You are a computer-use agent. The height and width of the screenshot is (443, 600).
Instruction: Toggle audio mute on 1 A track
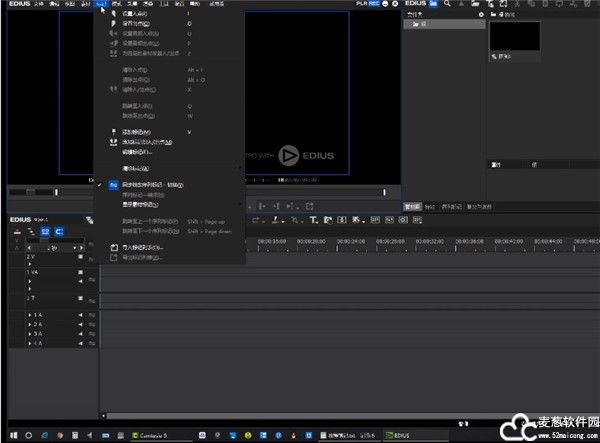[81, 314]
